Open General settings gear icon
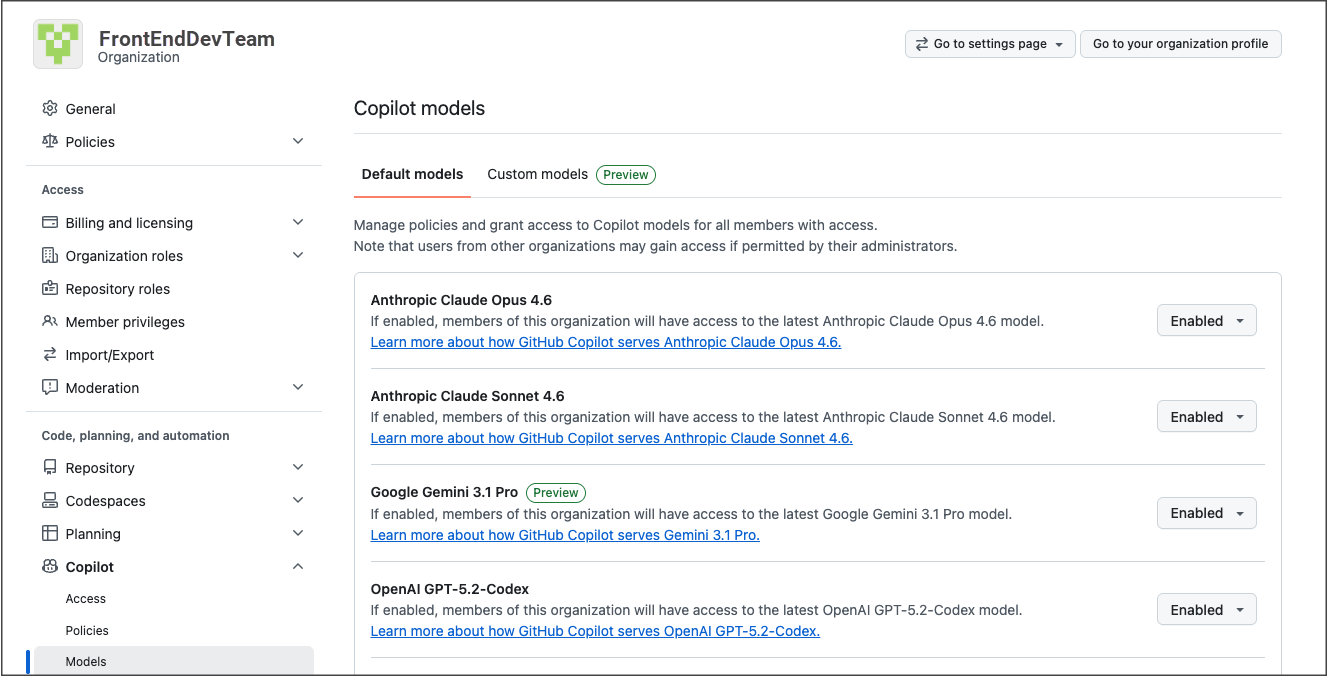Image resolution: width=1327 pixels, height=676 pixels. [50, 108]
